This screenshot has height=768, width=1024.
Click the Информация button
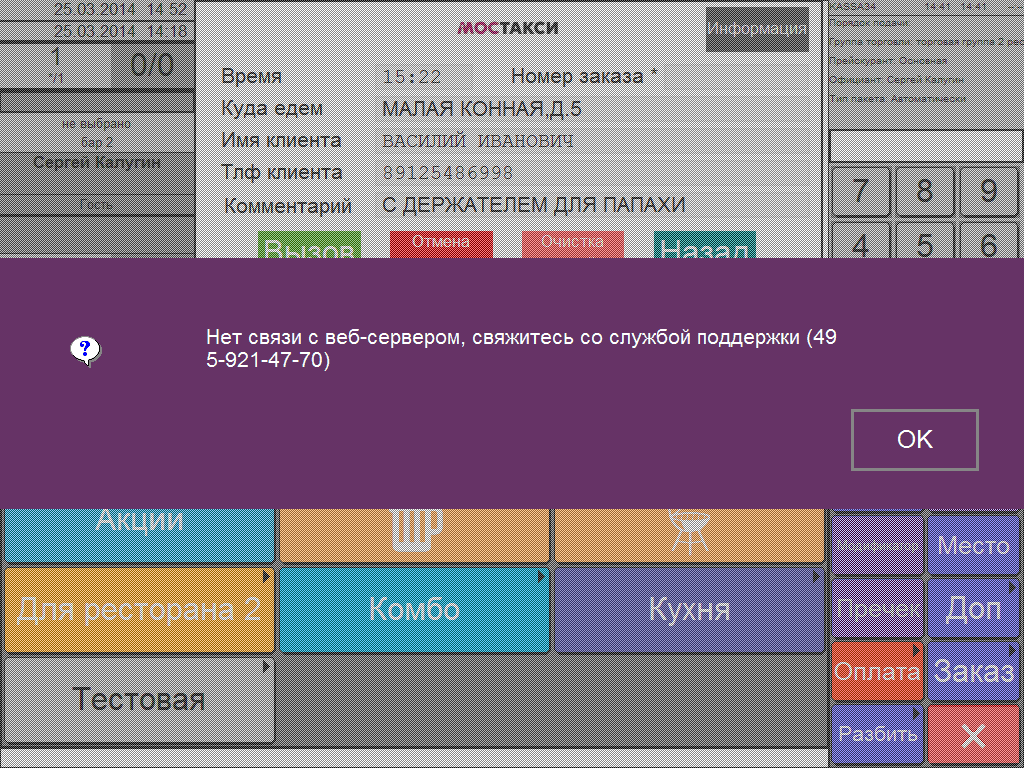point(757,29)
